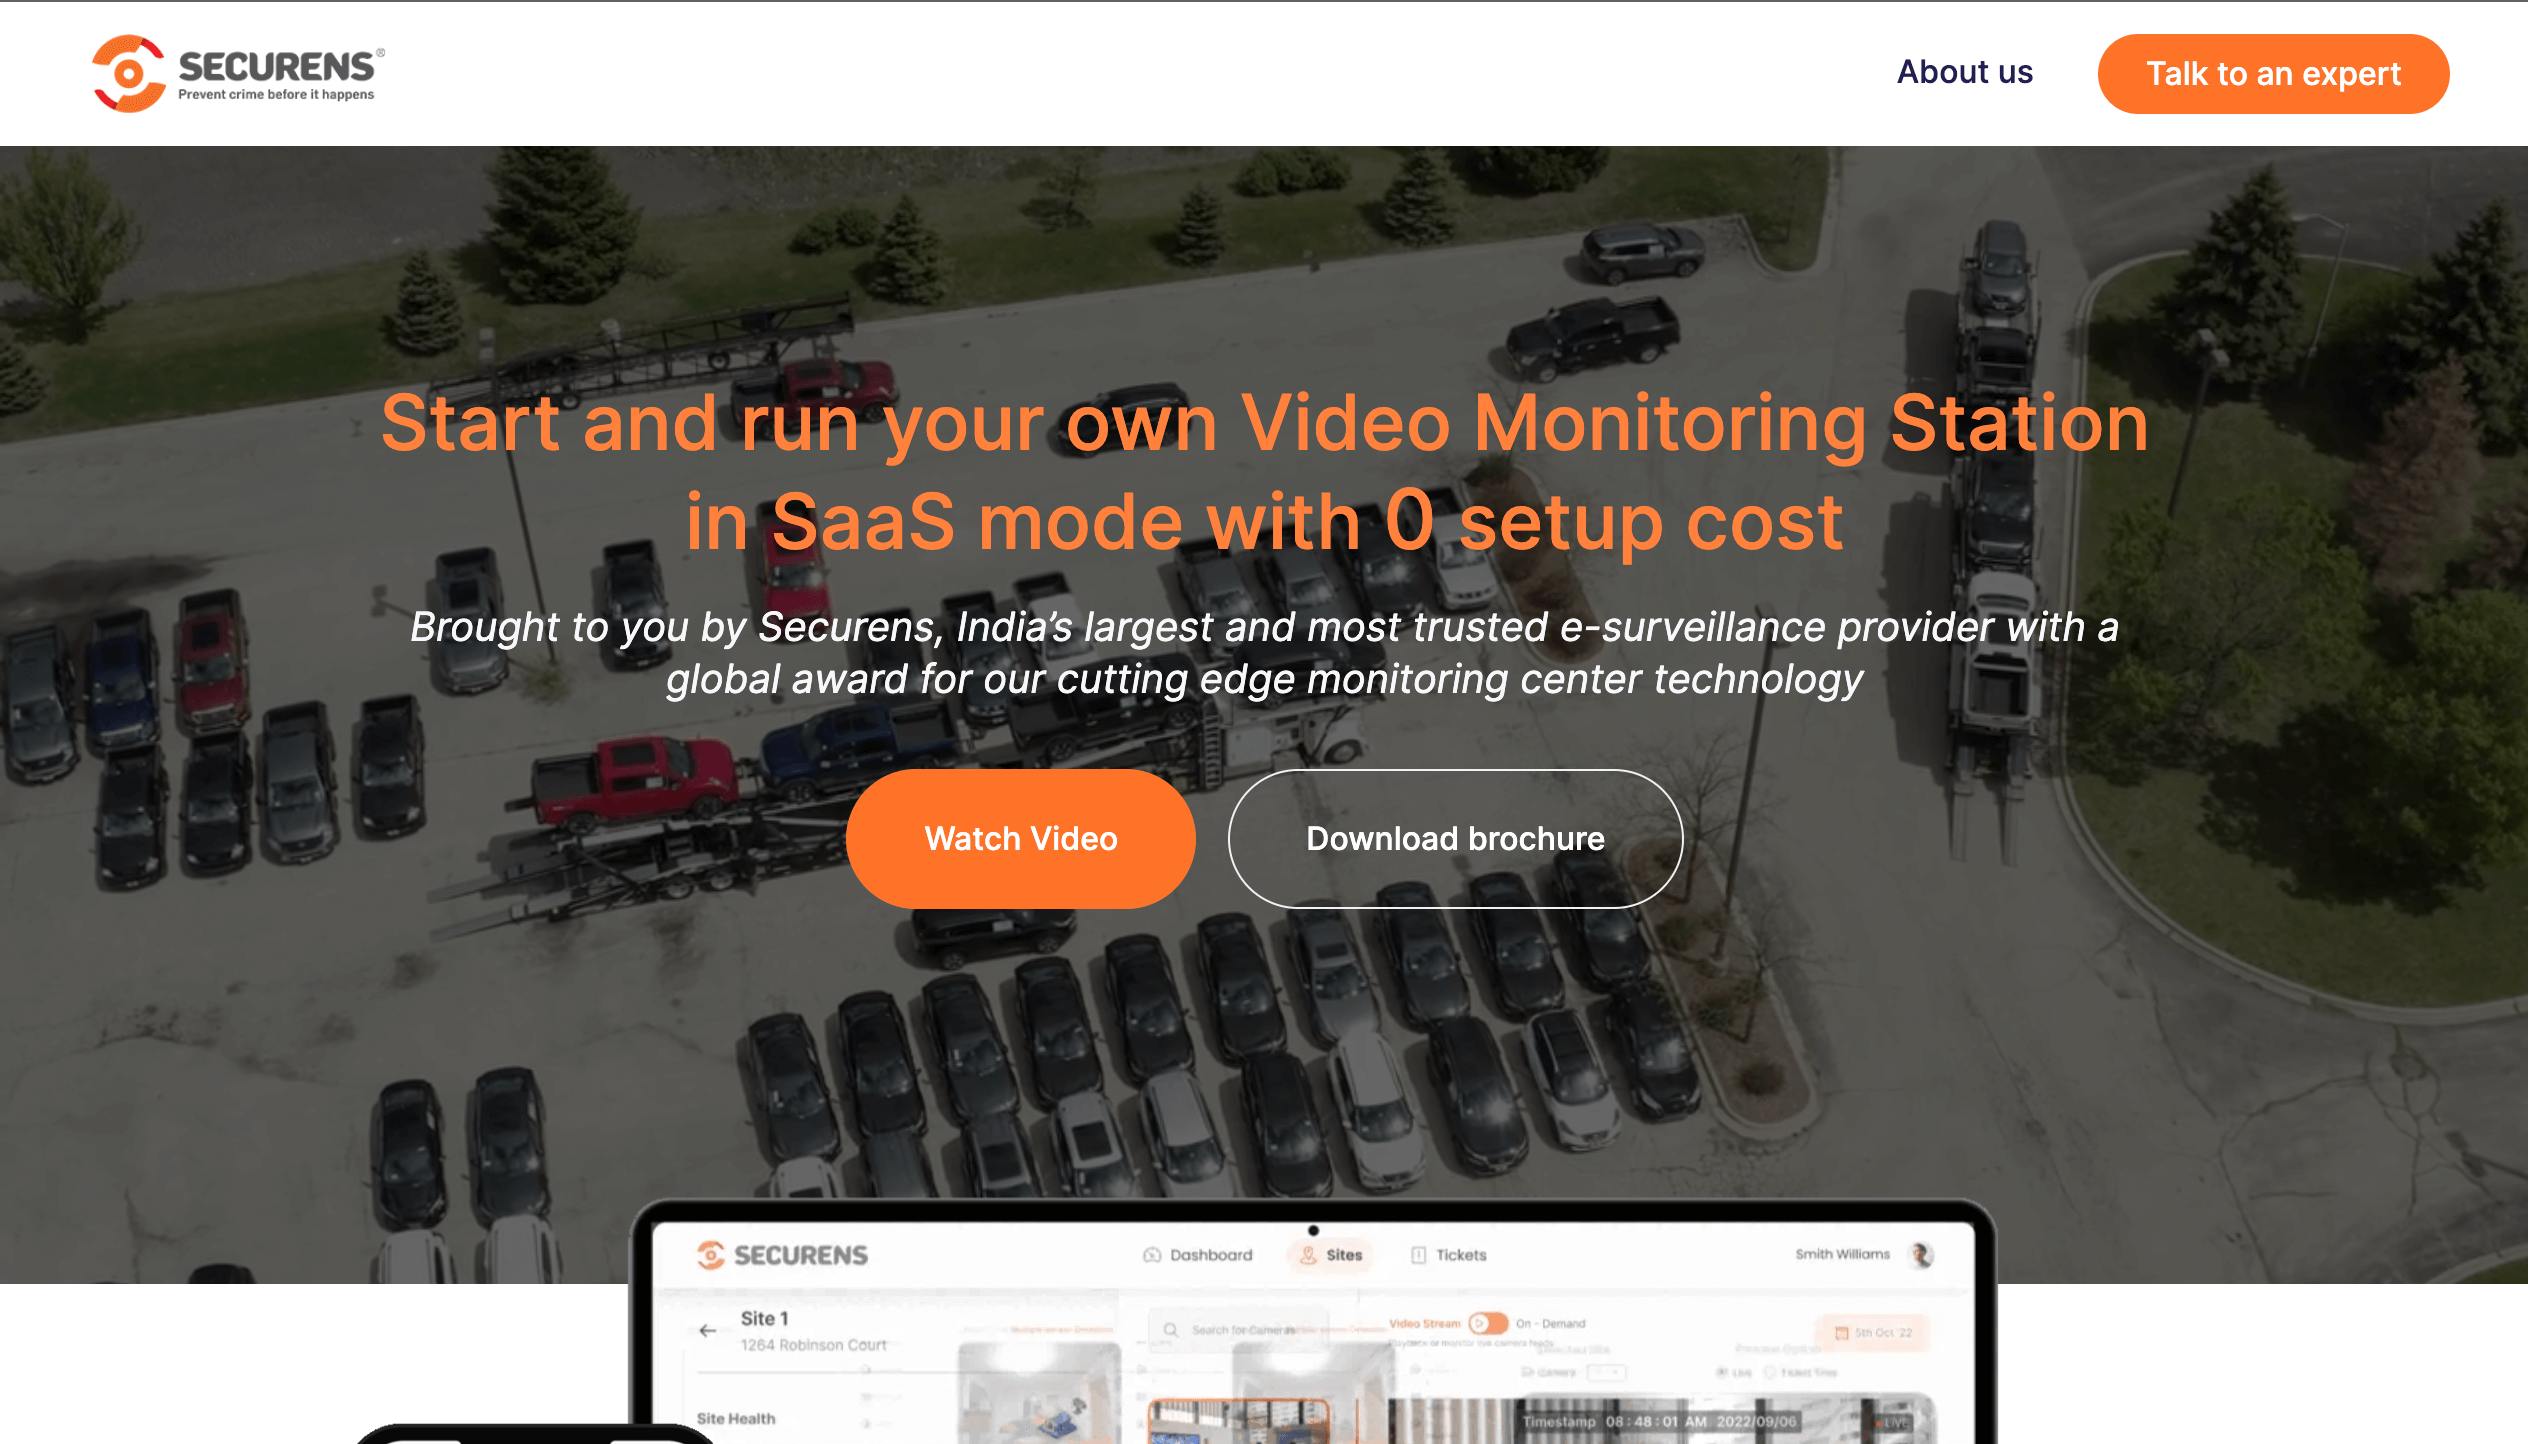The height and width of the screenshot is (1444, 2528).
Task: Select the magnifier icon in the camera search
Action: (x=1172, y=1330)
